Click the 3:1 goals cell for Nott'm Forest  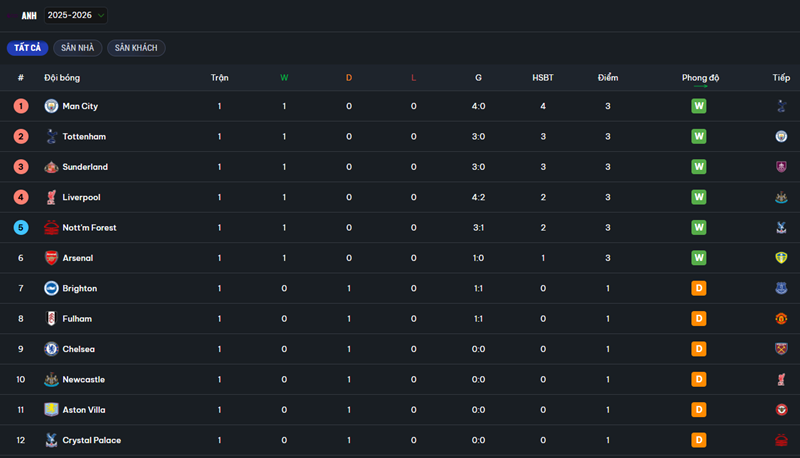(x=478, y=227)
